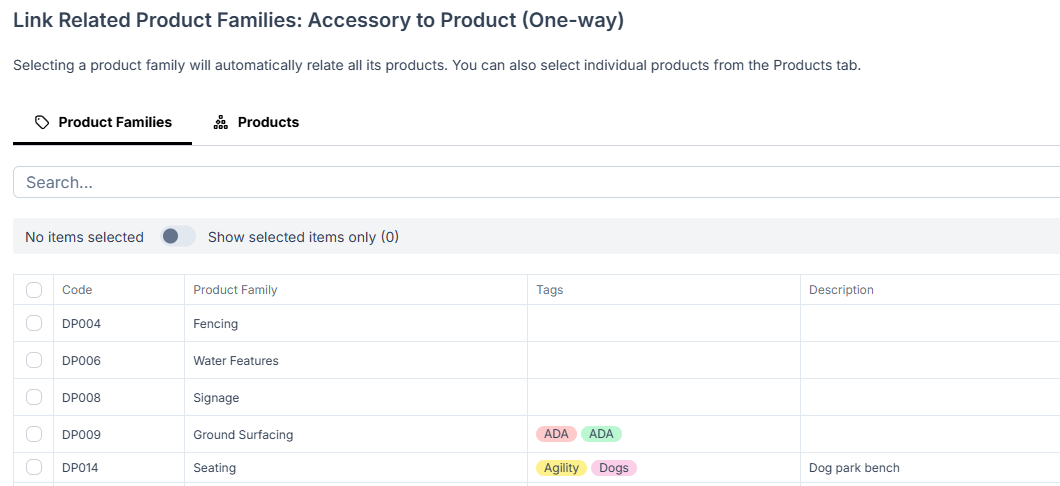
Task: Click the pink Dogs tag
Action: (614, 468)
